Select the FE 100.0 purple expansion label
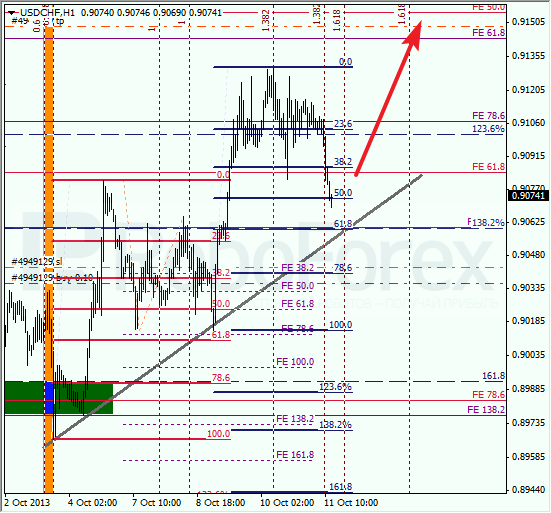Viewport: 551px width, 513px height. coord(295,362)
